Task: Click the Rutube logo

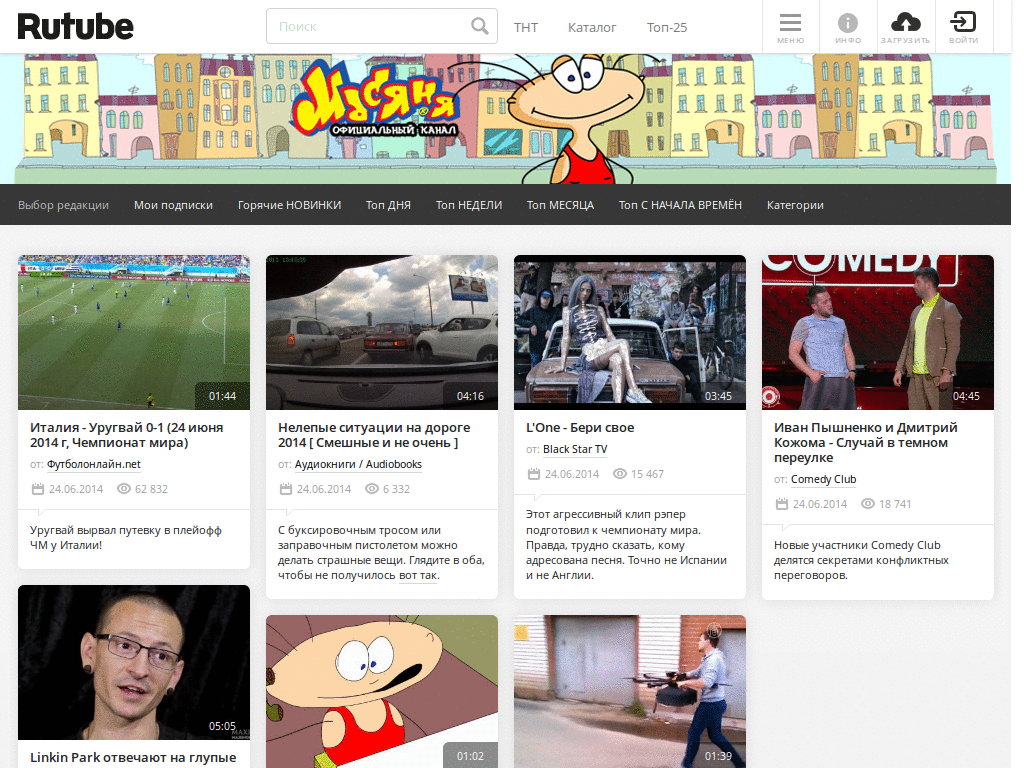Action: (75, 26)
